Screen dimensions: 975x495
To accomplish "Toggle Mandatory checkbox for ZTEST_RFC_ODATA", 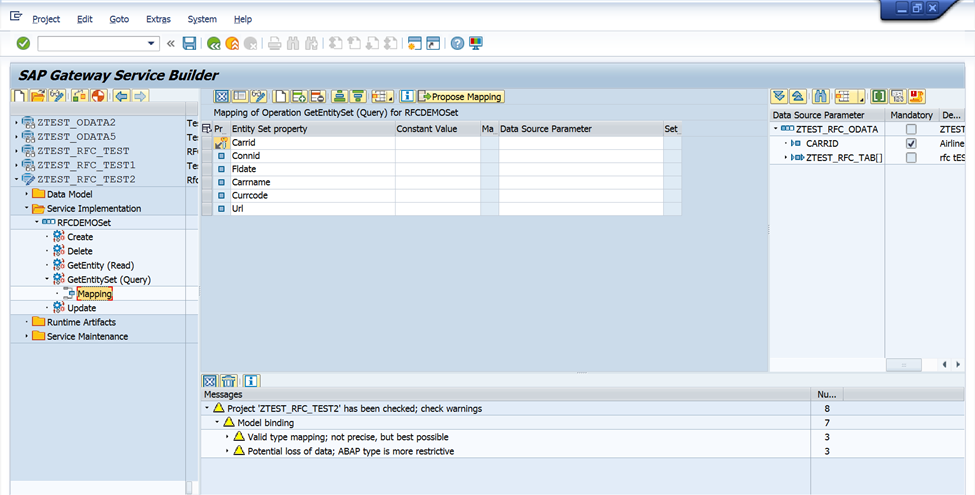I will coord(911,129).
